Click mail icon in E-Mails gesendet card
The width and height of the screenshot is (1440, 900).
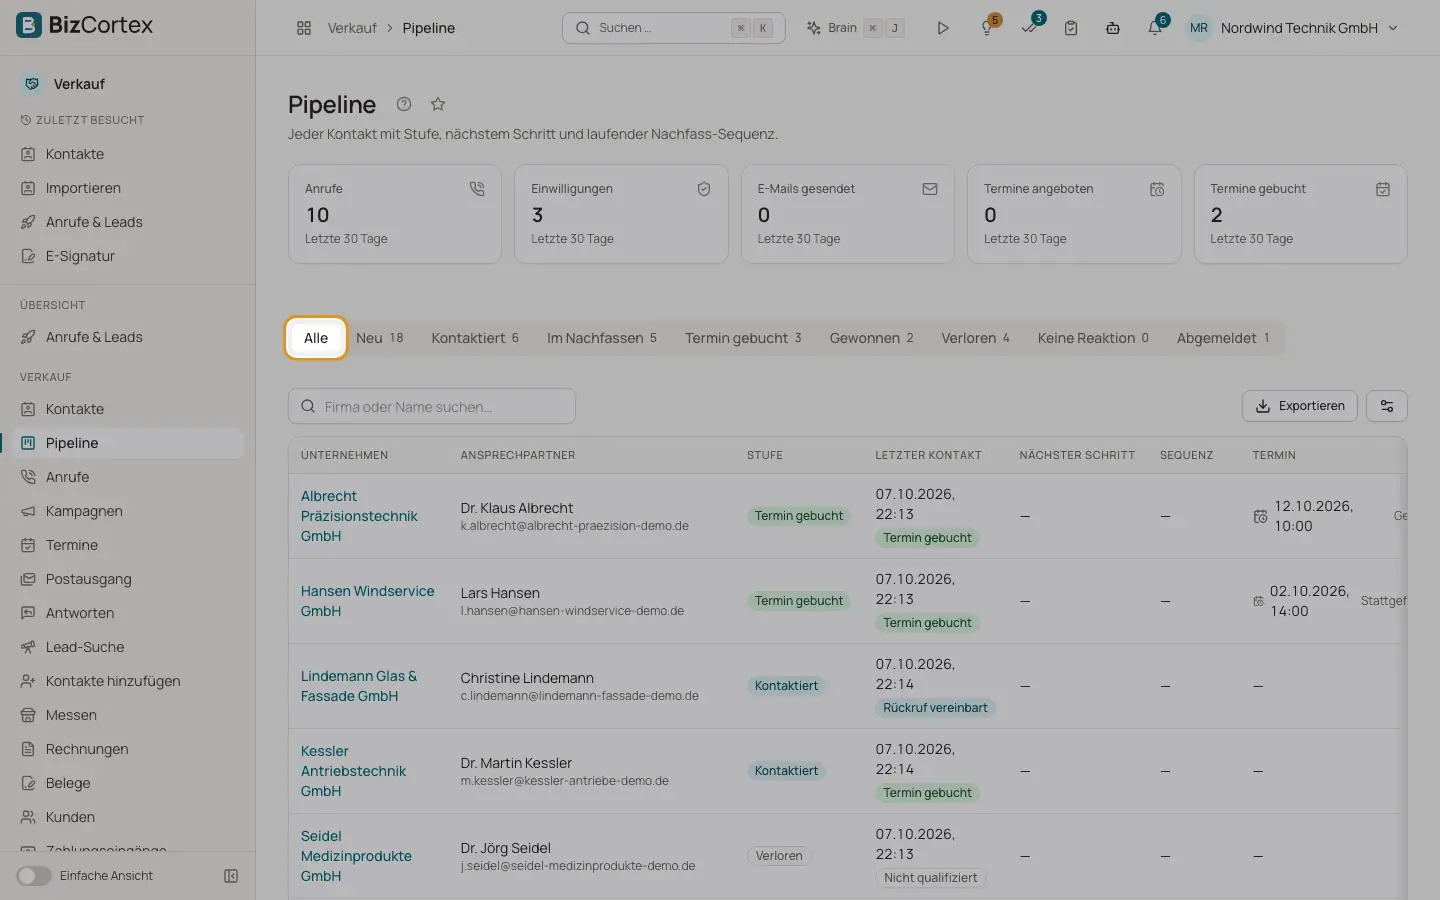tap(930, 189)
